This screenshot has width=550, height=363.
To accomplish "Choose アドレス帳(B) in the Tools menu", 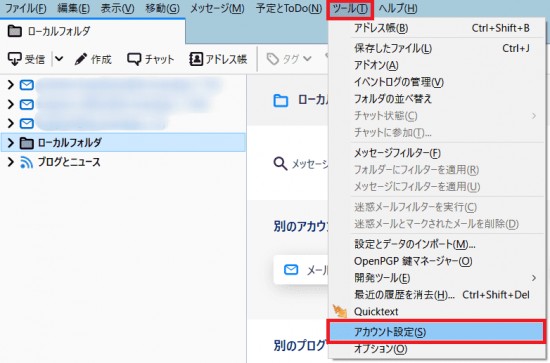I will (x=437, y=28).
